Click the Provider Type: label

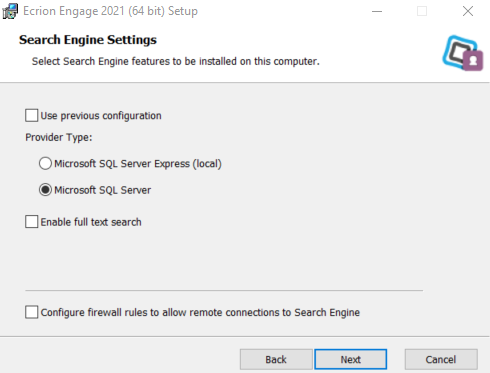coord(59,137)
